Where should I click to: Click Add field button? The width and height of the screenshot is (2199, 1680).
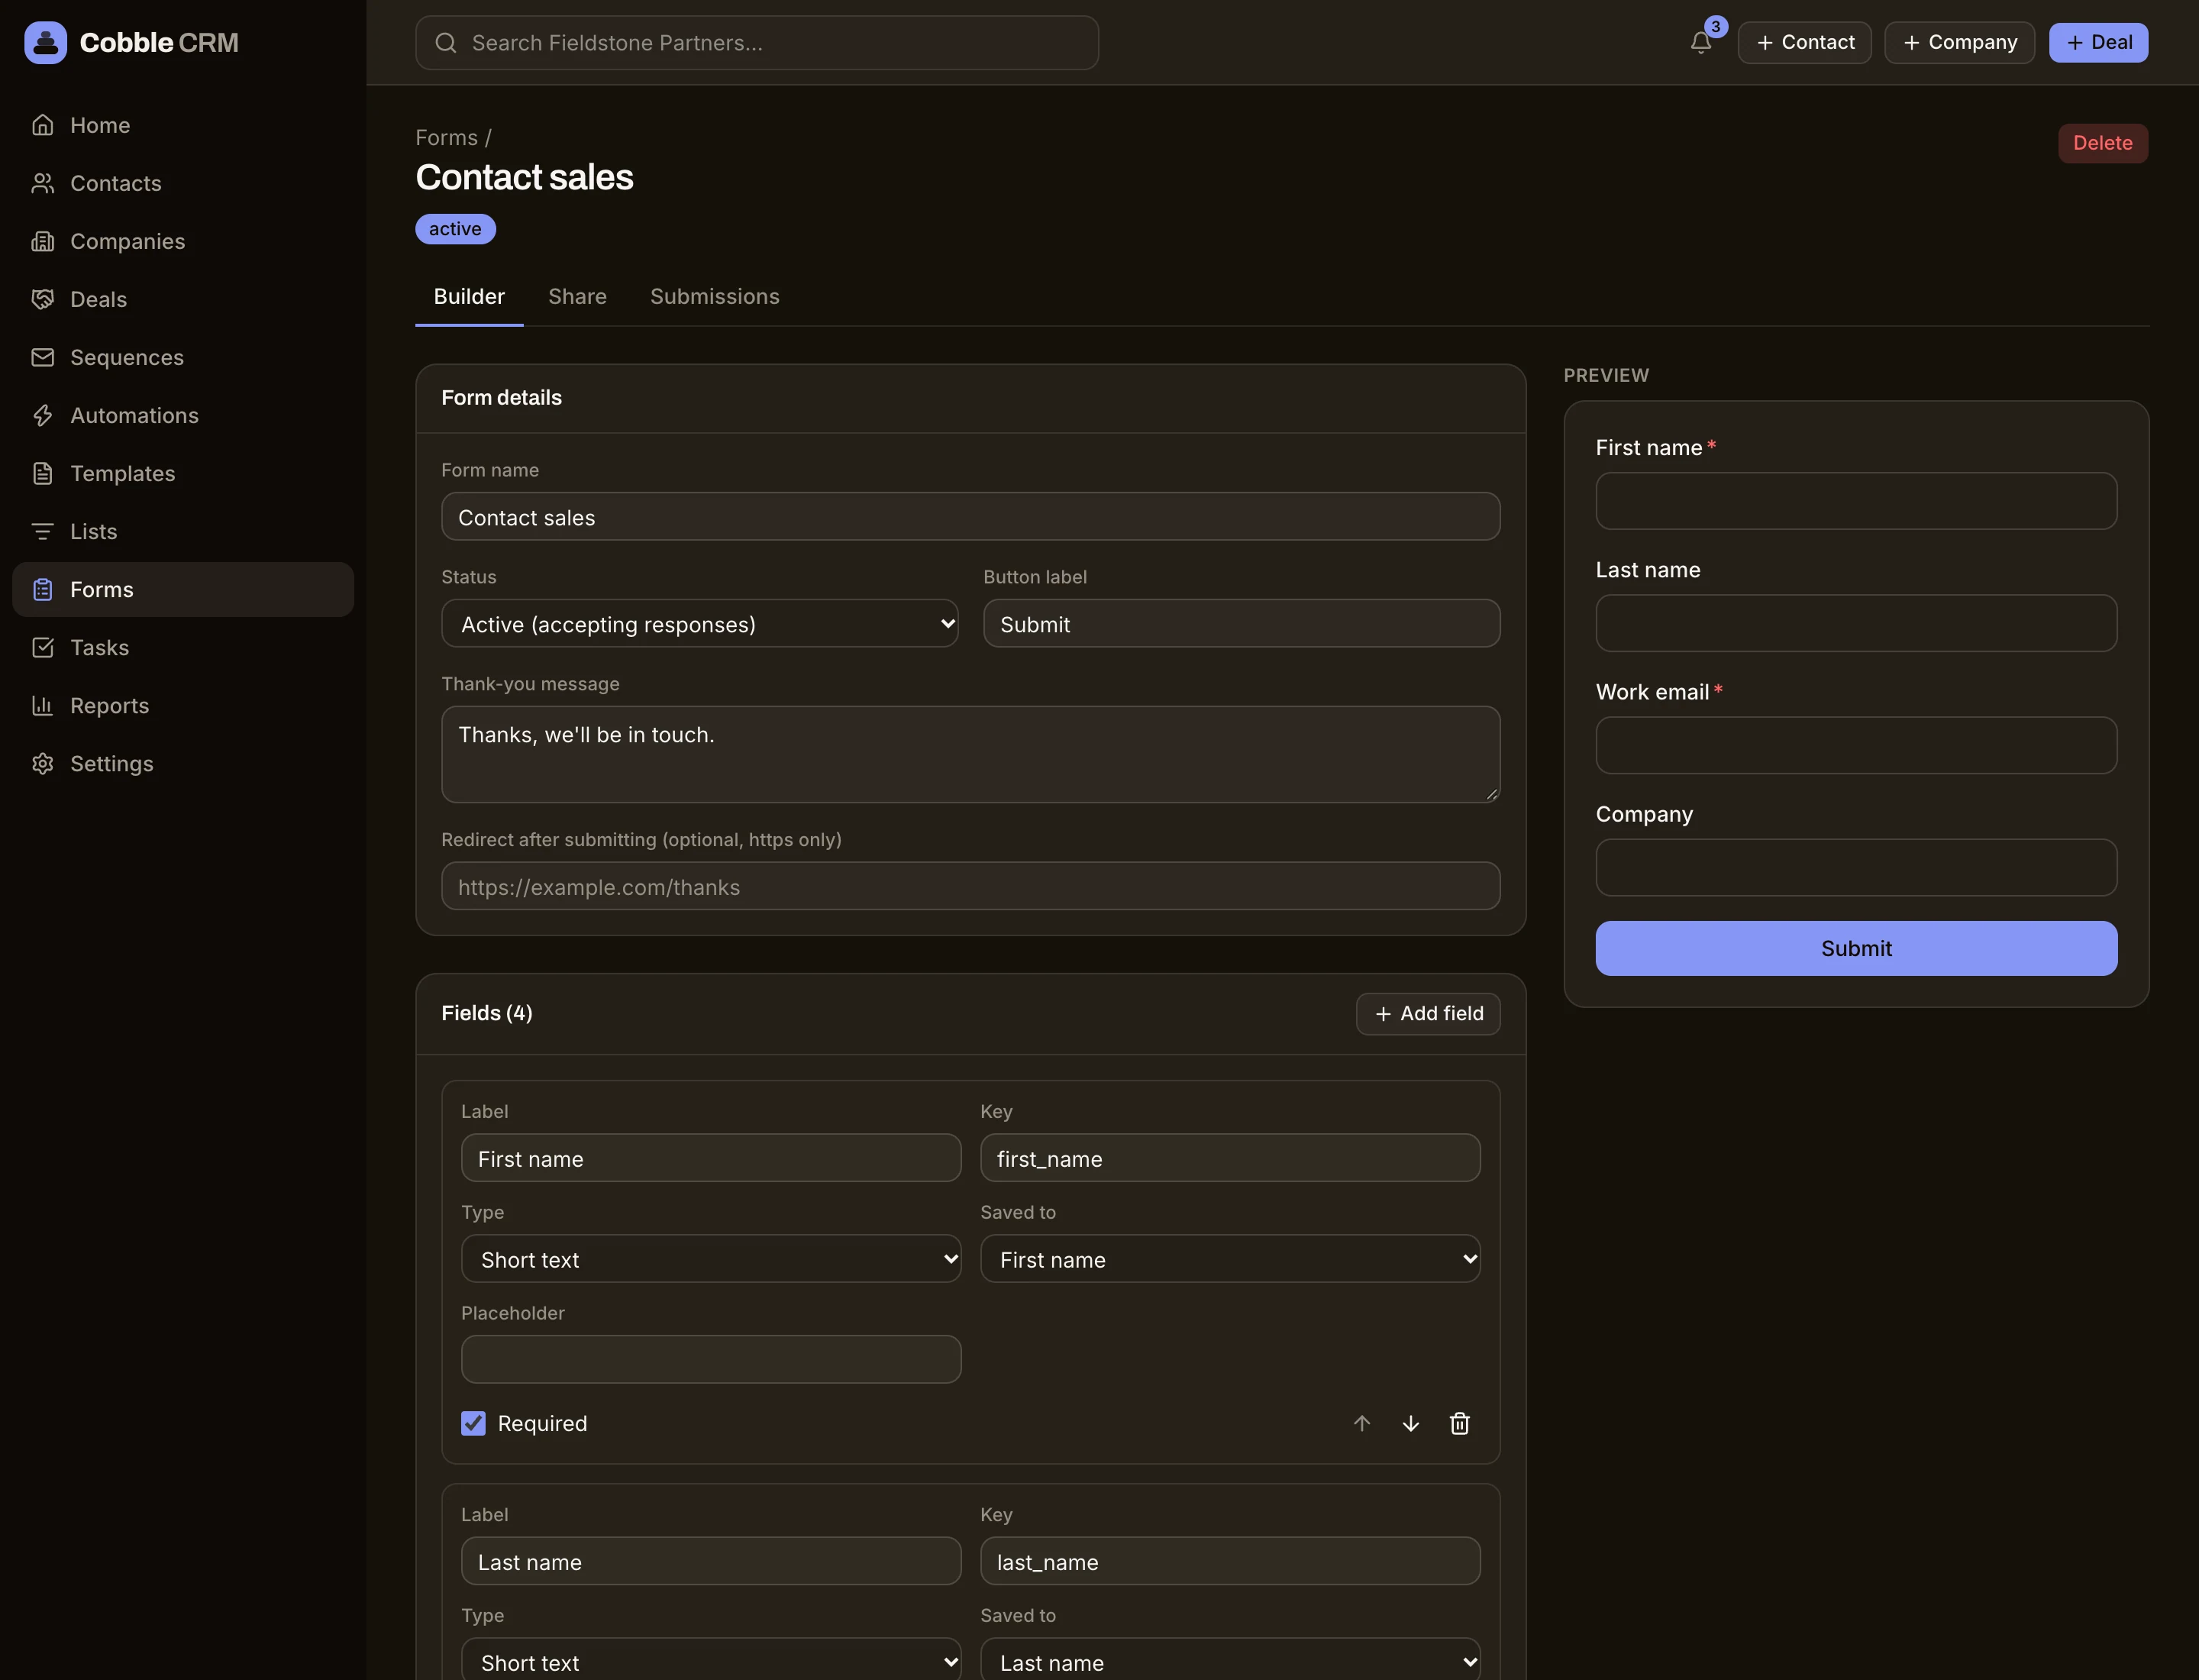click(x=1428, y=1014)
